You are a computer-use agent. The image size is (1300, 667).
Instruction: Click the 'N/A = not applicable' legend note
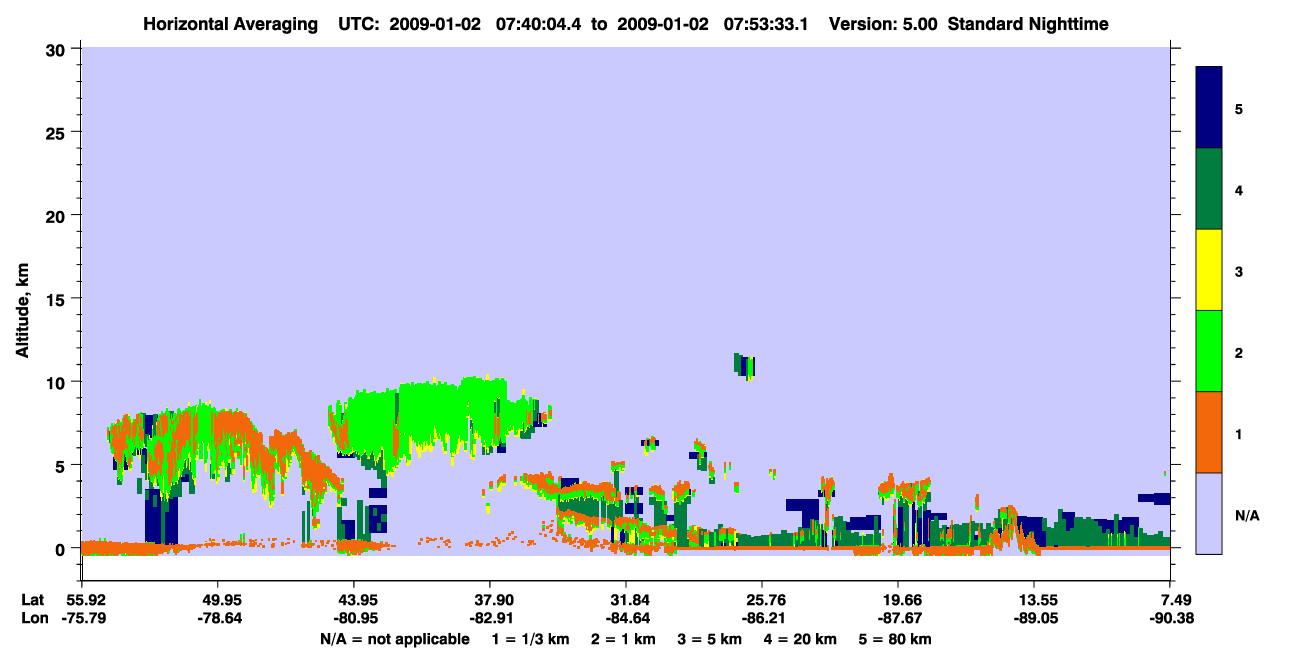pos(394,639)
